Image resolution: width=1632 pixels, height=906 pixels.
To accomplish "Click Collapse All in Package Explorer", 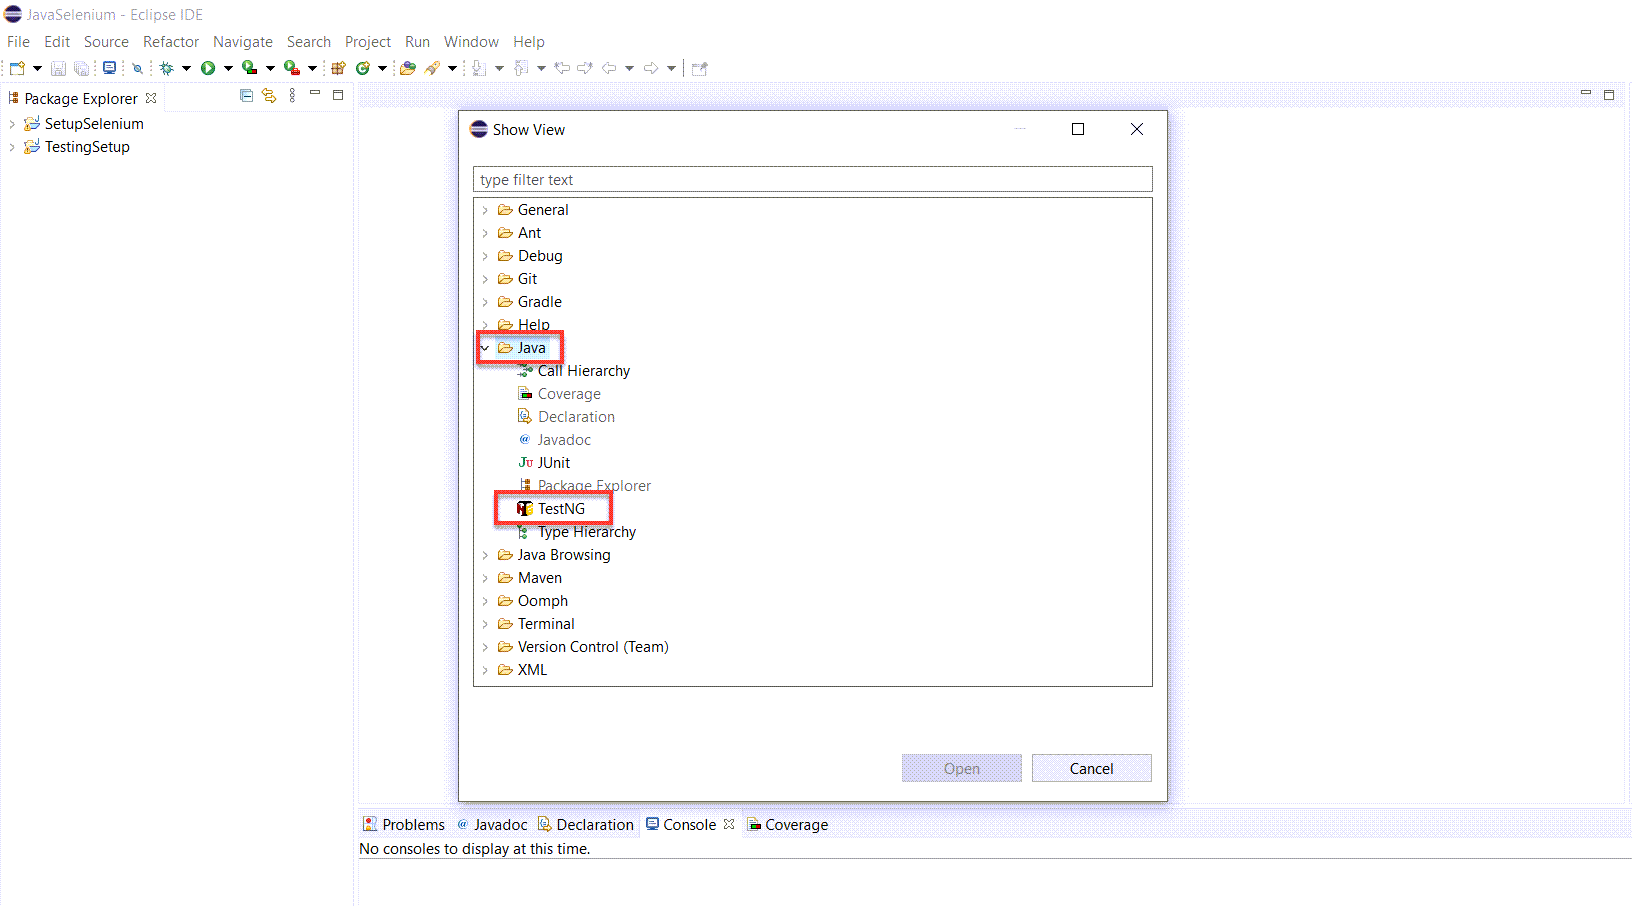I will (x=246, y=95).
